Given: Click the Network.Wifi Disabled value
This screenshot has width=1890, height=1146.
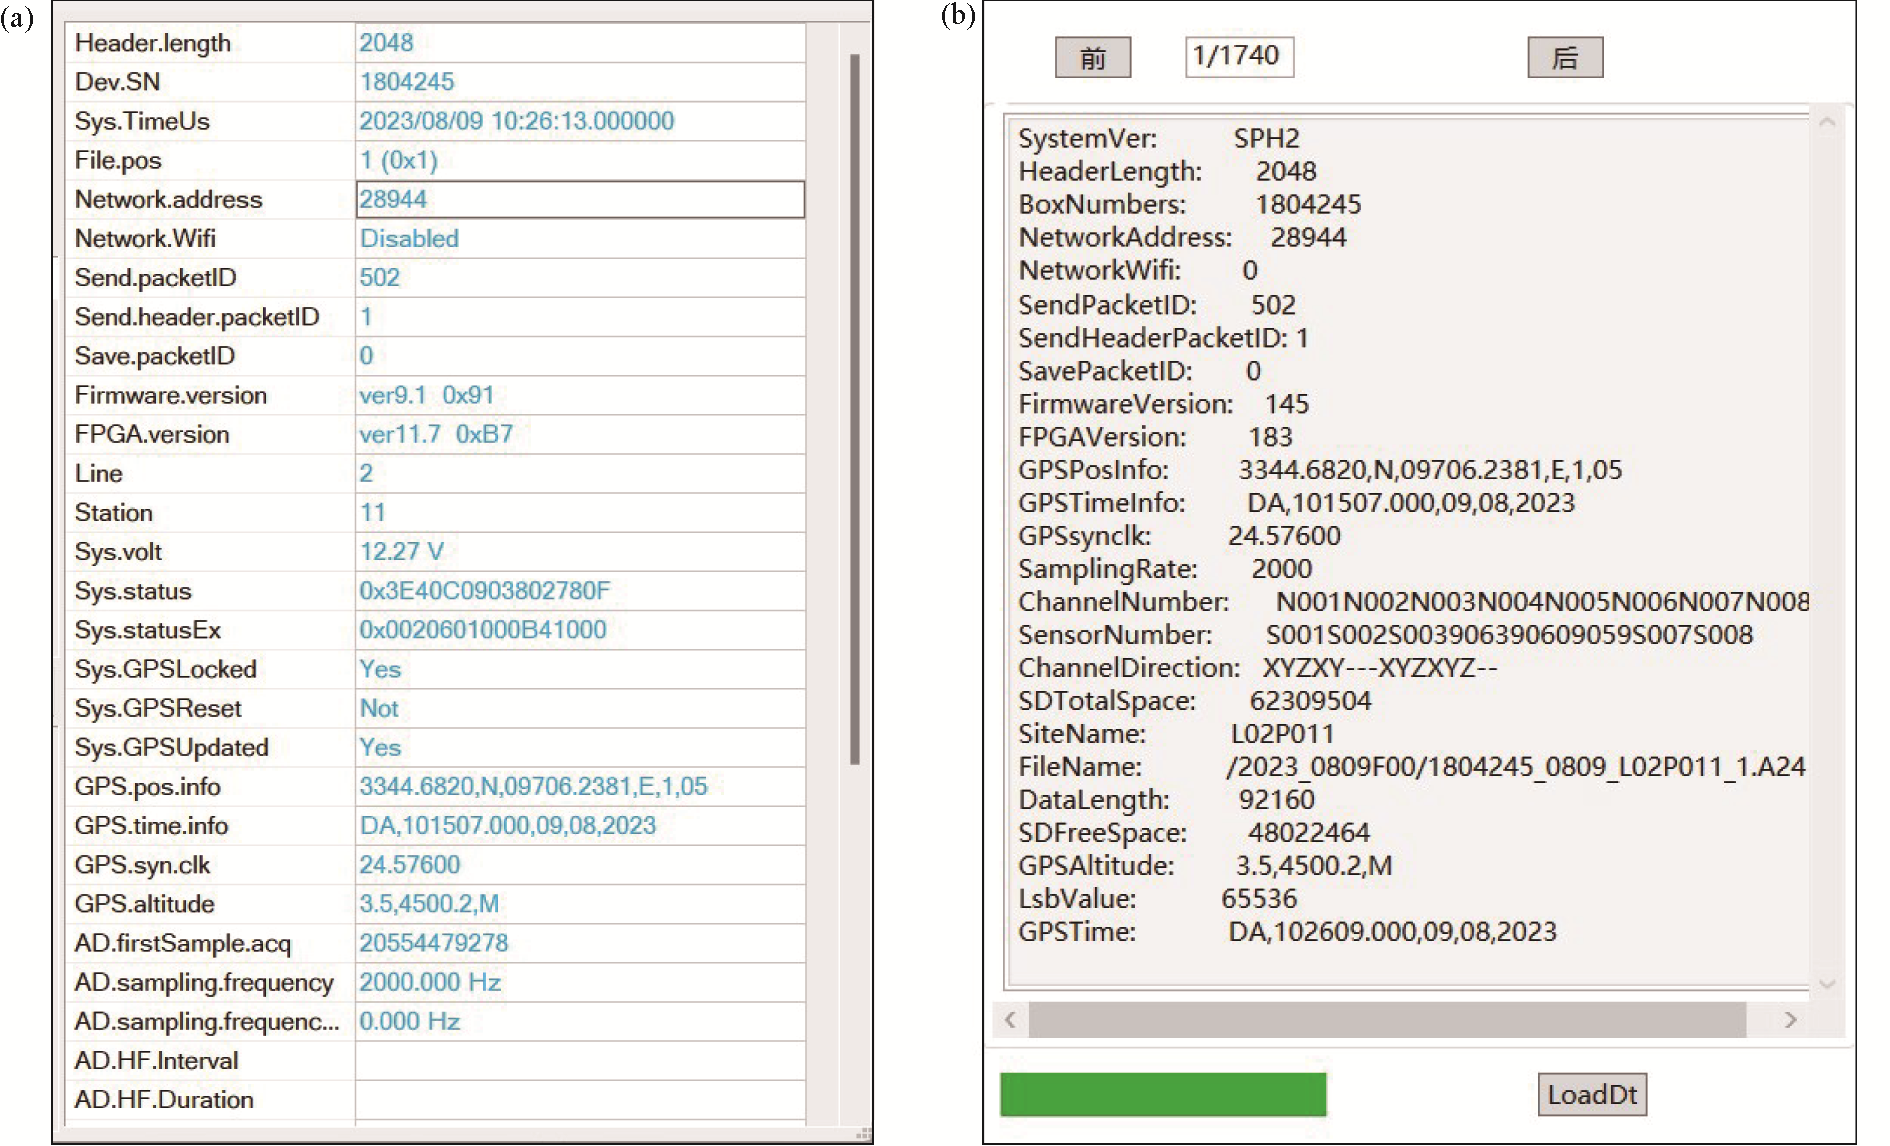Looking at the screenshot, I should coord(409,239).
